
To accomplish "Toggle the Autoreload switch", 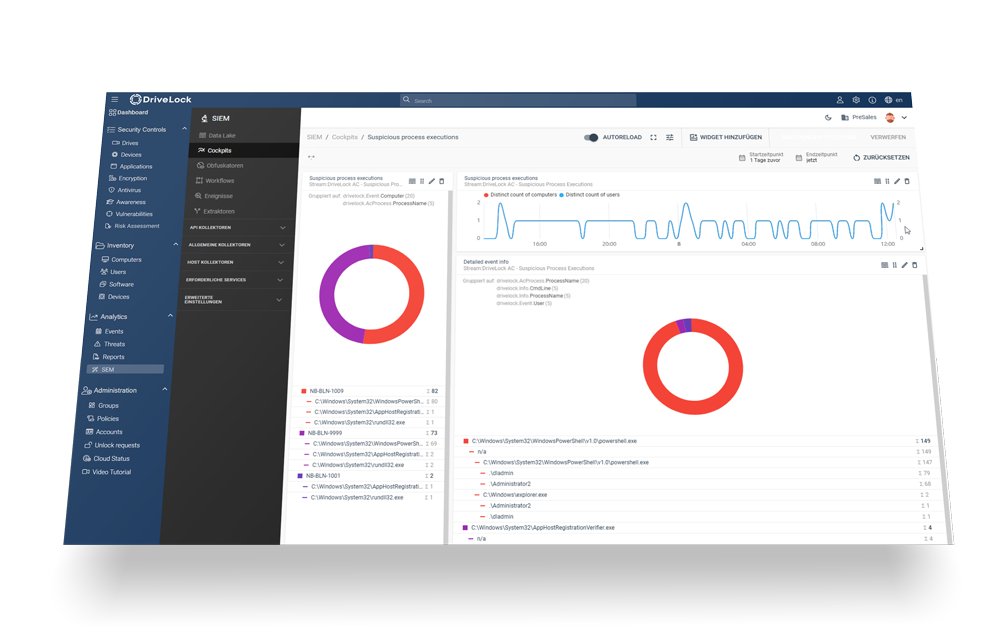I will [591, 137].
